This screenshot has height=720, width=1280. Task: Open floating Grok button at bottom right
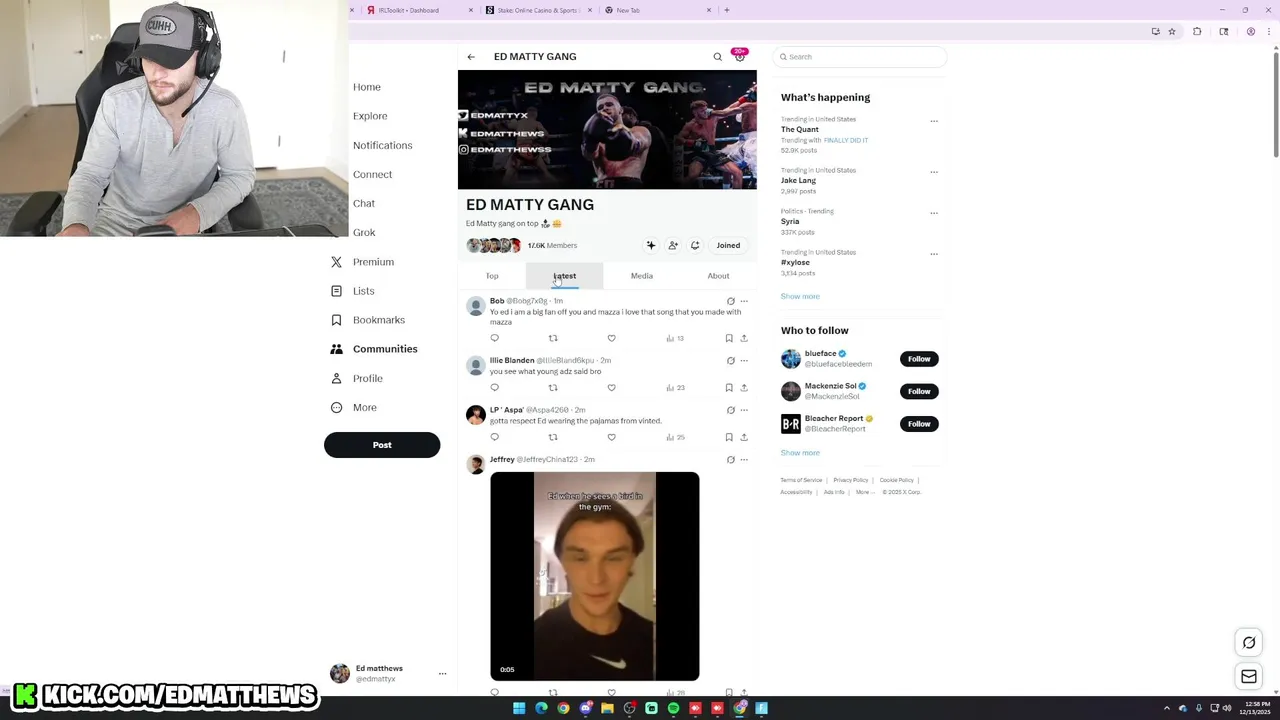(x=1249, y=643)
